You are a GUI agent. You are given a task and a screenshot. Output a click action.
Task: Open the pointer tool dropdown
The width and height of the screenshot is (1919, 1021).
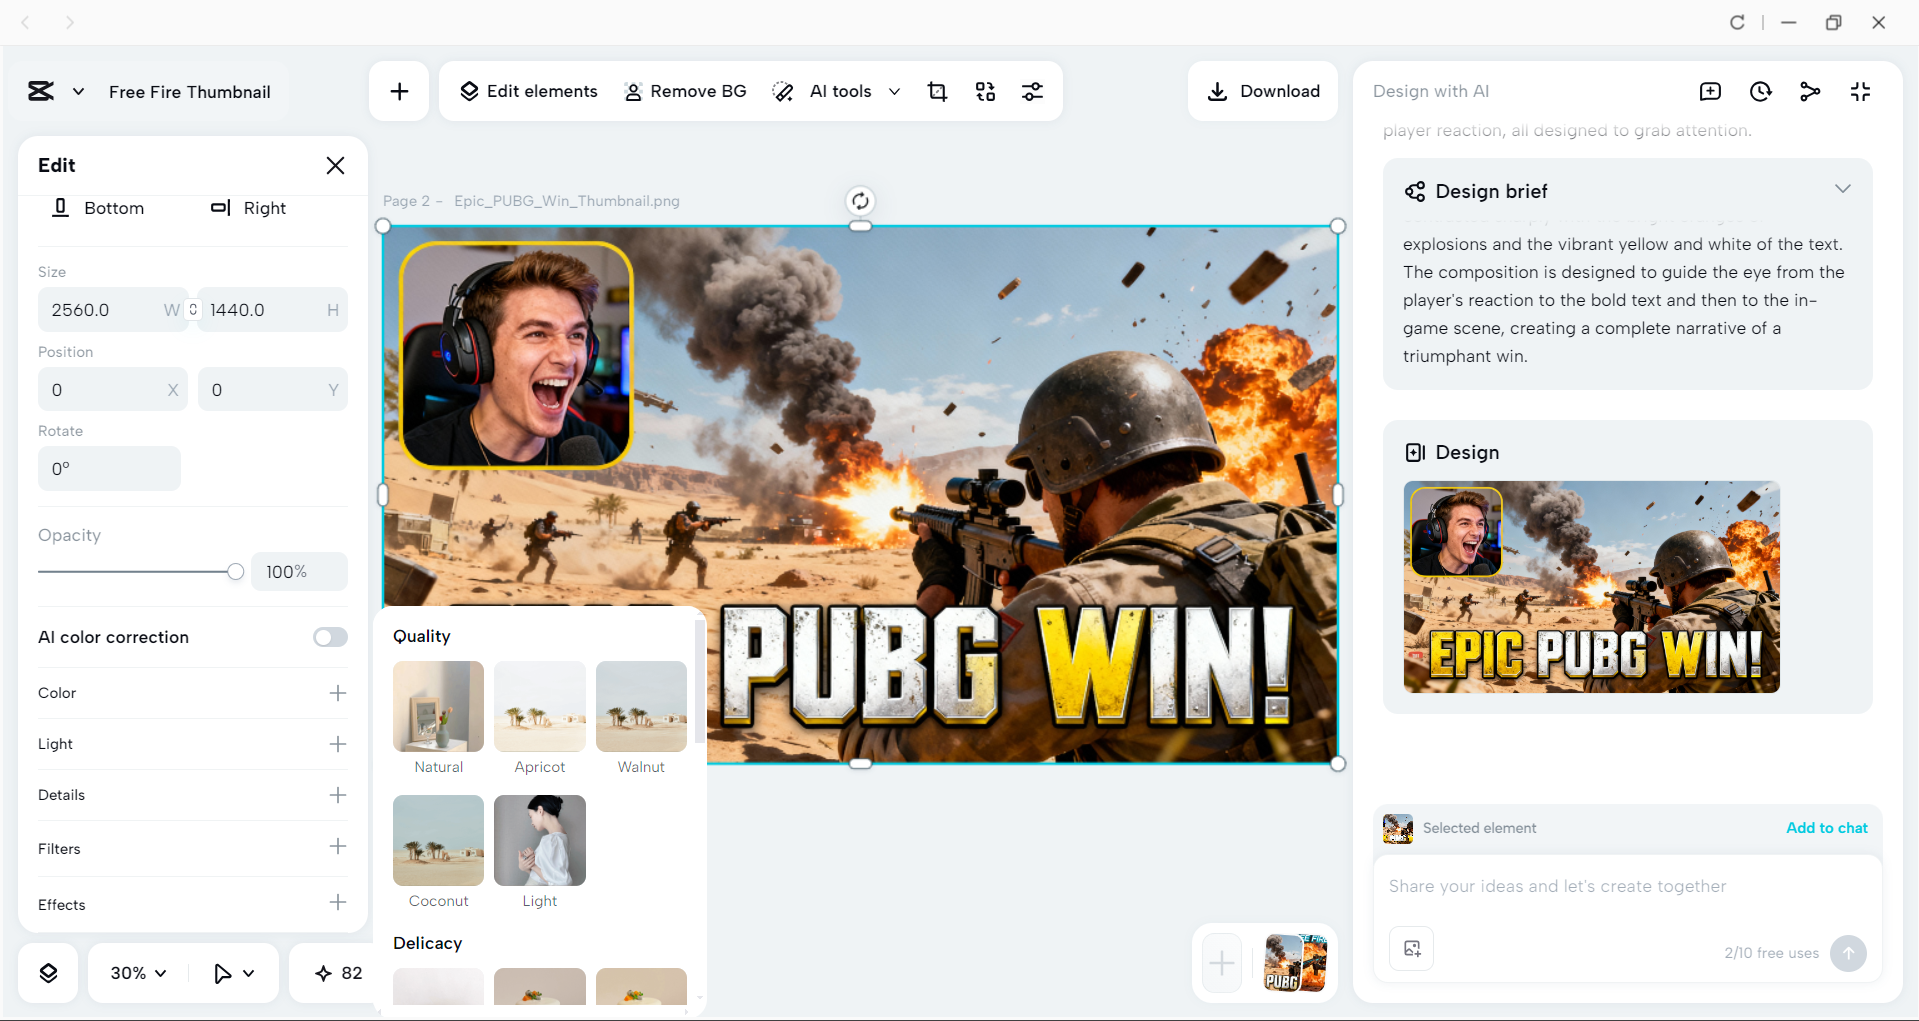pyautogui.click(x=234, y=973)
